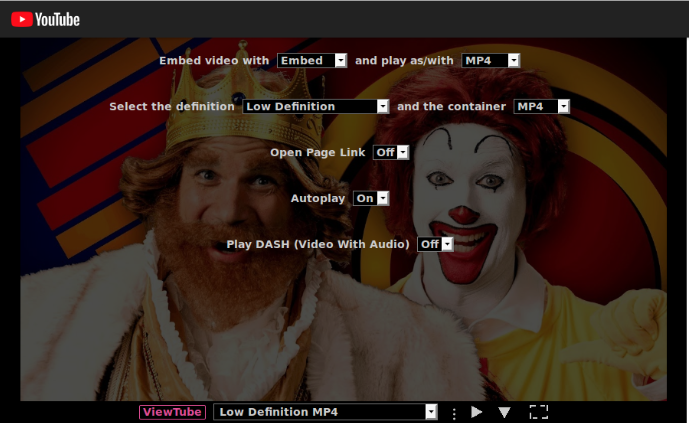Screen dimensions: 689x423
Task: Click the 'Open Page Link' label
Action: [x=318, y=152]
